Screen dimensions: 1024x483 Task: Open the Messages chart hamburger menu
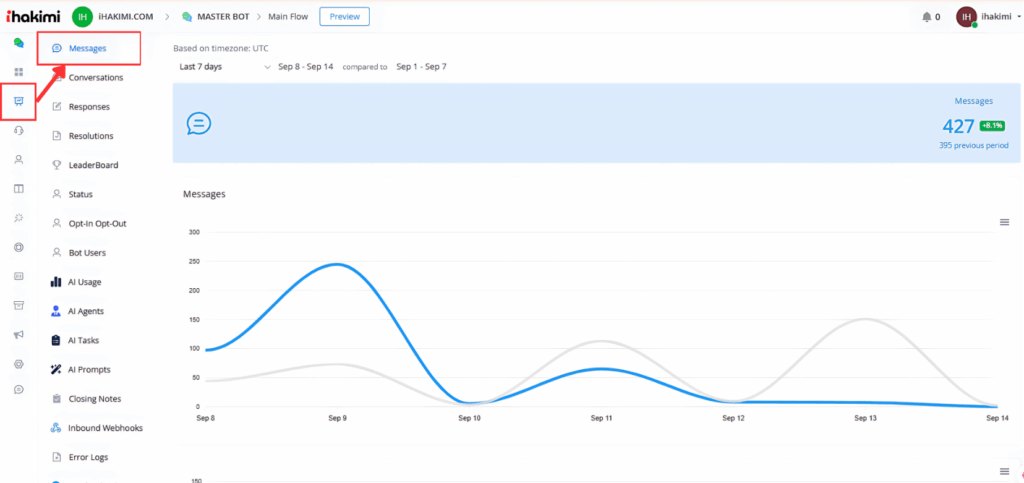[1004, 222]
